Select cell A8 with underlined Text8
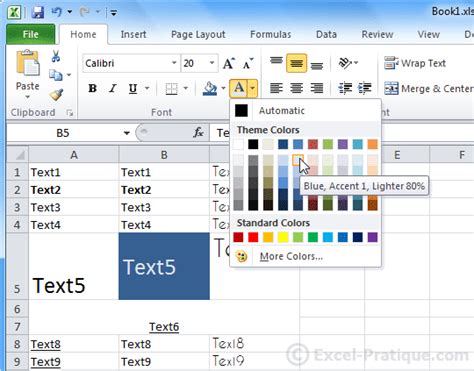Screen dimensions: 474x371 coord(74,344)
